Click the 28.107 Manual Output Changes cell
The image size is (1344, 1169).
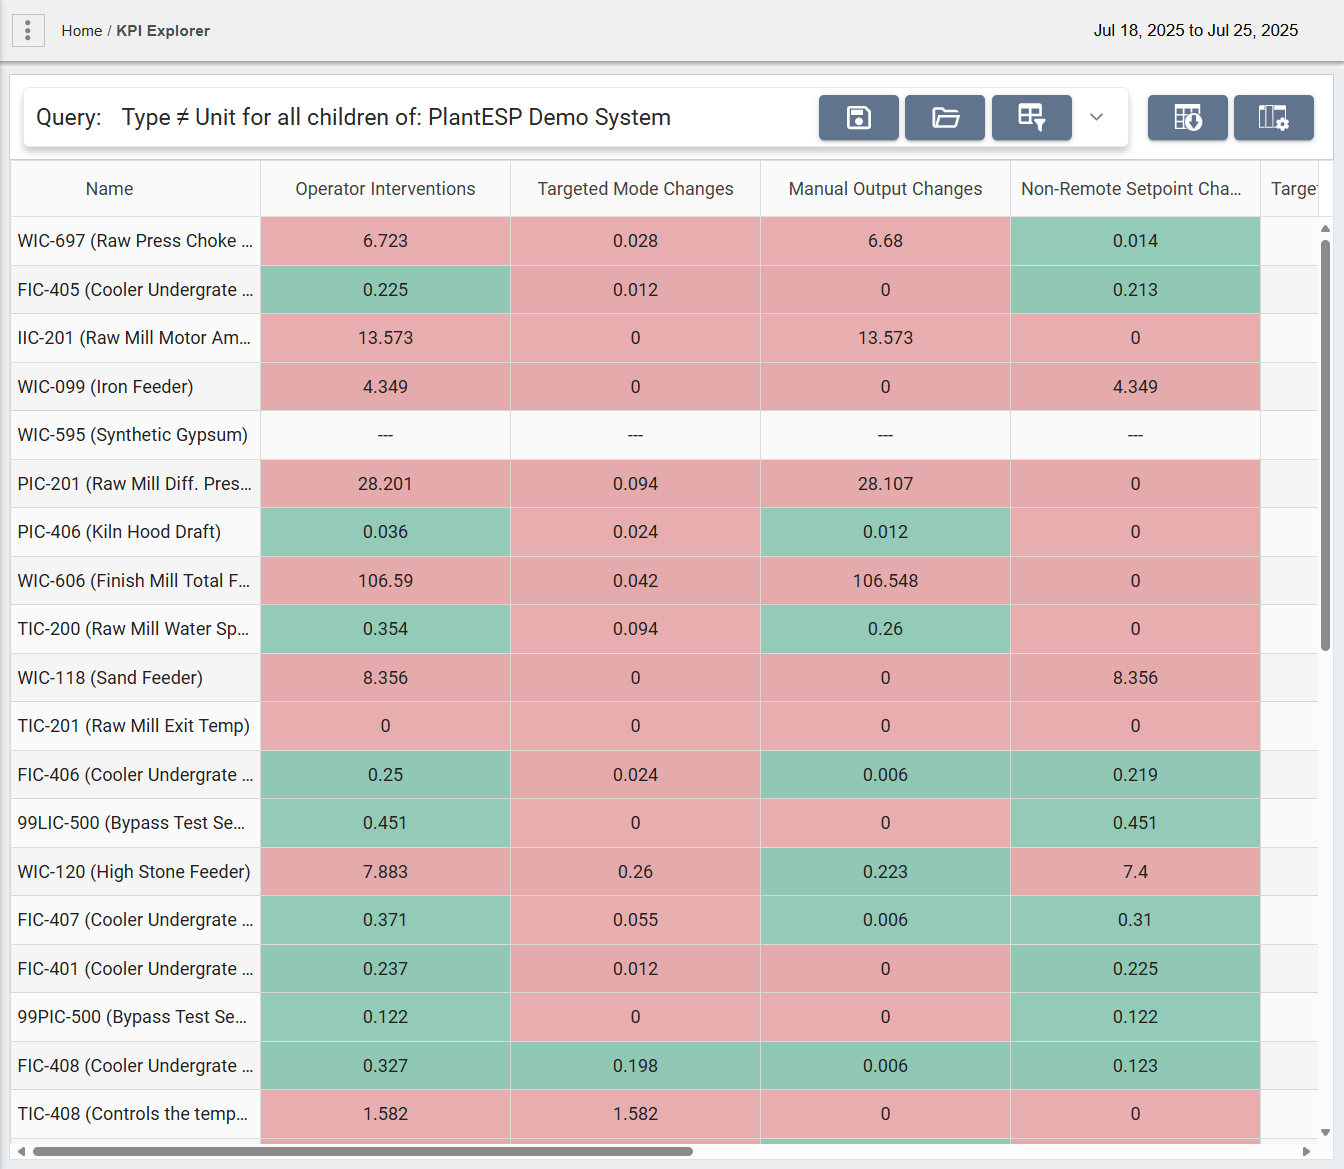pyautogui.click(x=886, y=484)
